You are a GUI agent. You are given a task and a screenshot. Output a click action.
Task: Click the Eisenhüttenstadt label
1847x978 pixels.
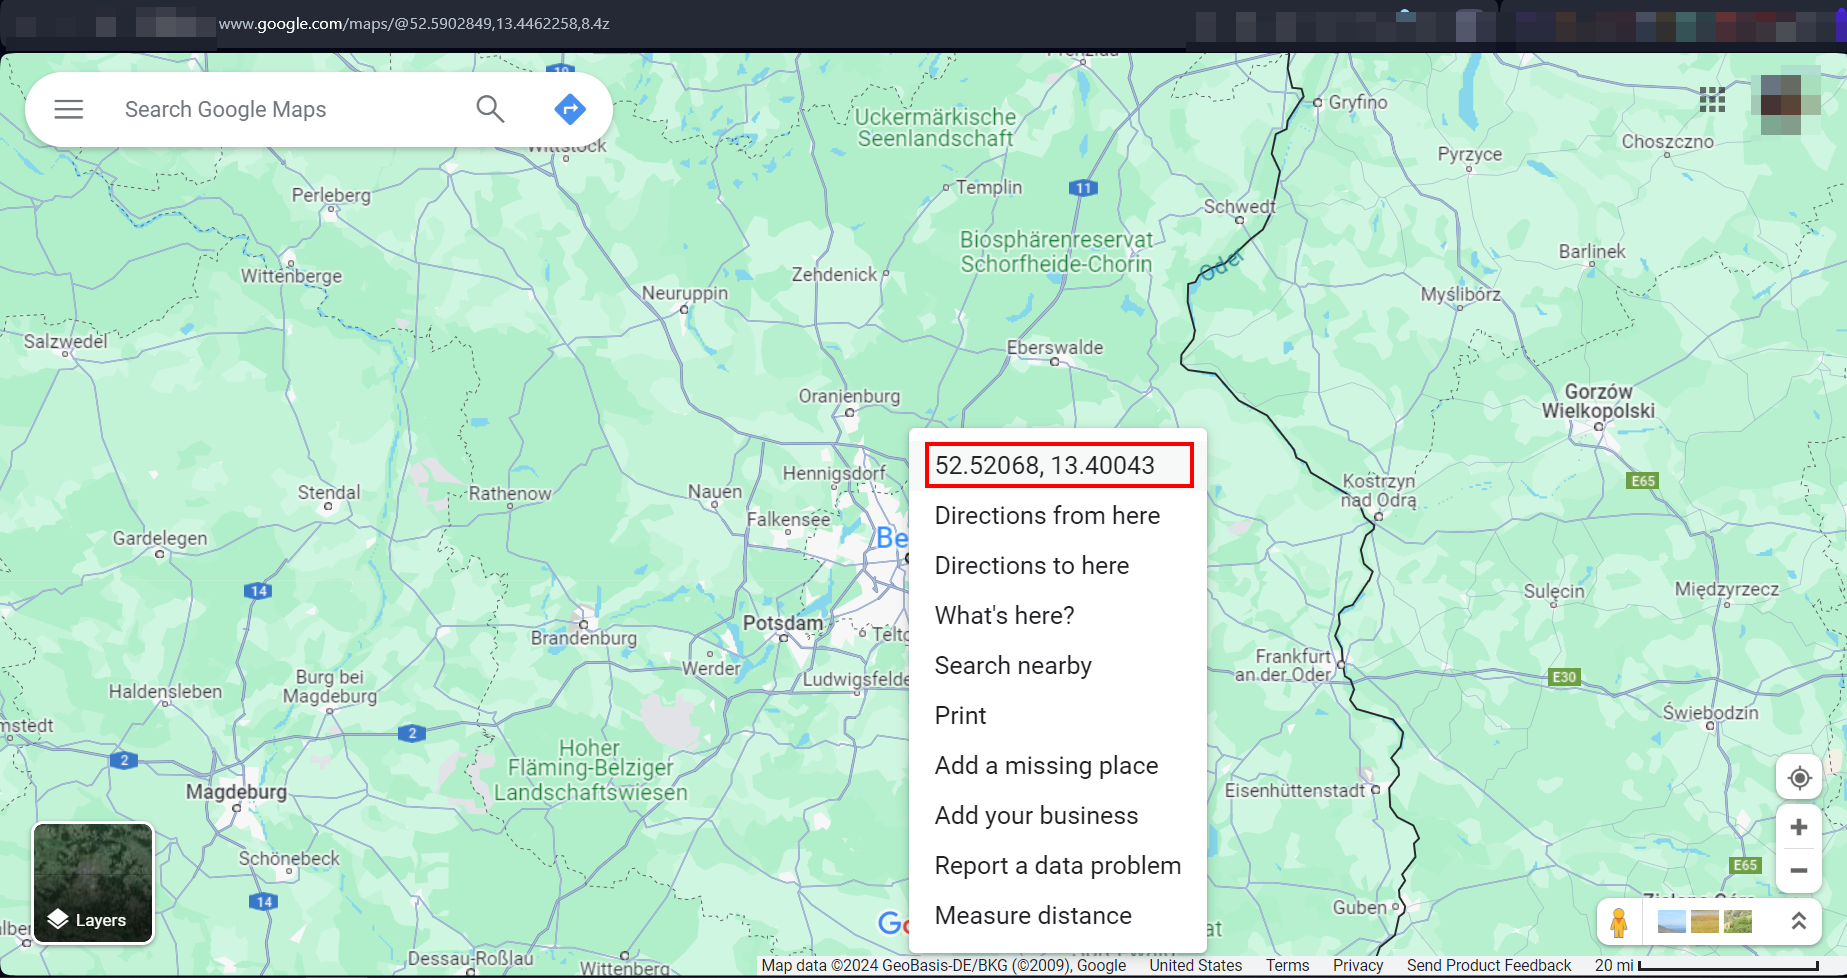pos(1295,790)
